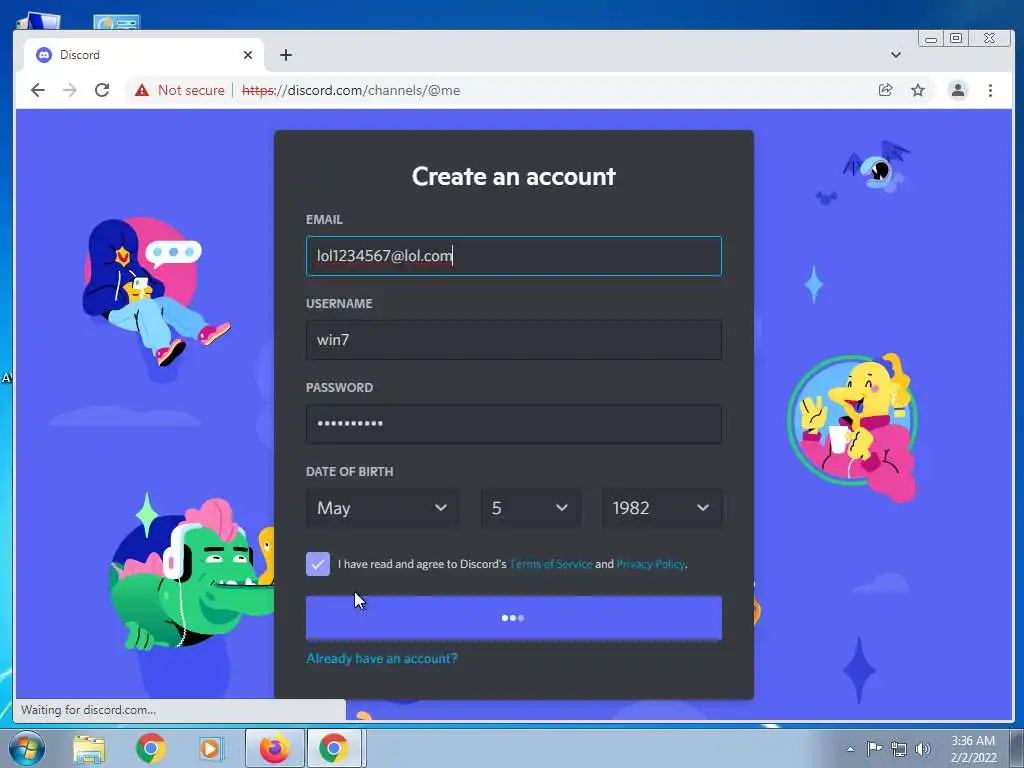Open the Action Center flag icon
Viewport: 1024px width, 768px height.
tap(874, 748)
